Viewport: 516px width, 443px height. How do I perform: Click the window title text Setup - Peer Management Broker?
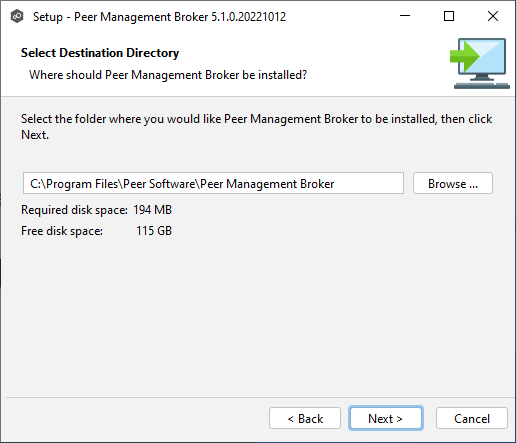click(159, 17)
